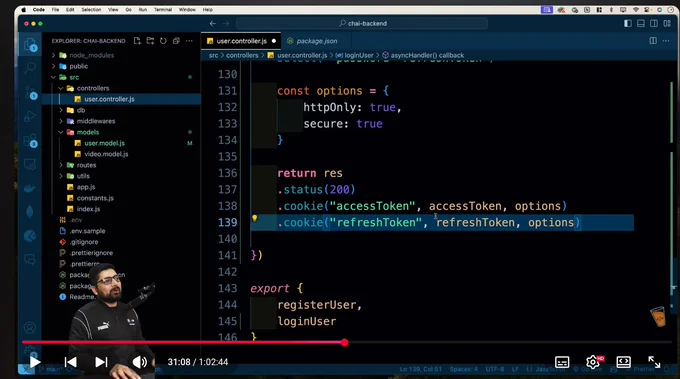Toggle the secondary side bar visibility
680x379 pixels.
coord(654,23)
